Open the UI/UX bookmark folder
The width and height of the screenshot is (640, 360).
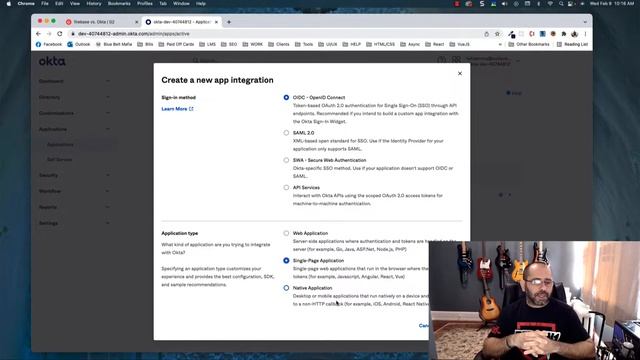pyautogui.click(x=328, y=44)
